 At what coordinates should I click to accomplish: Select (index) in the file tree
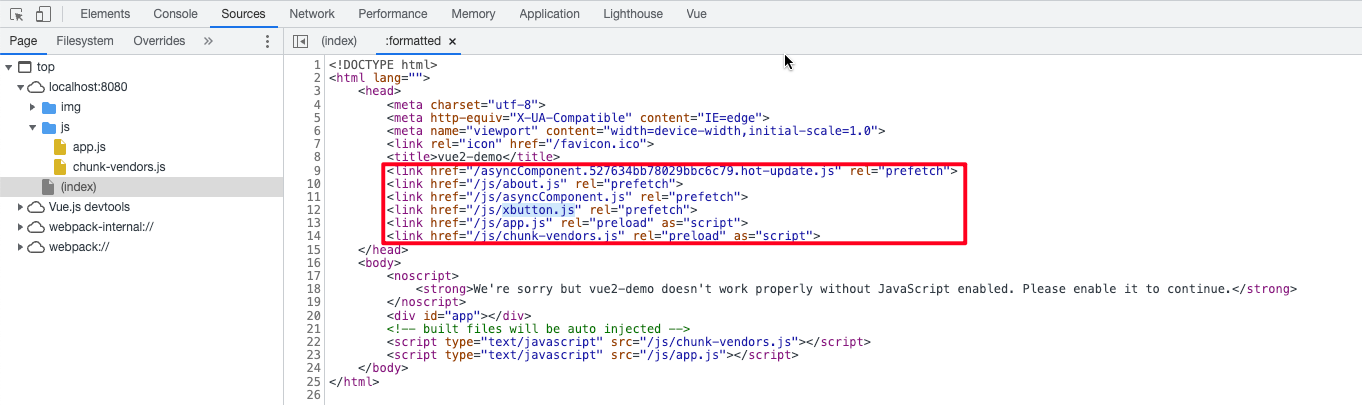77,187
